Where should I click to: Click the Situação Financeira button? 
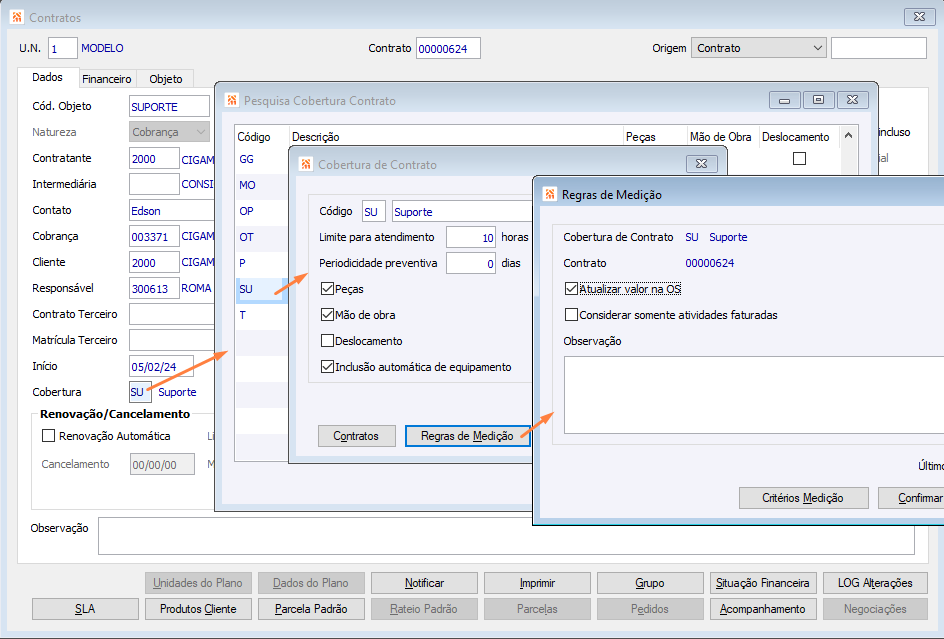763,583
